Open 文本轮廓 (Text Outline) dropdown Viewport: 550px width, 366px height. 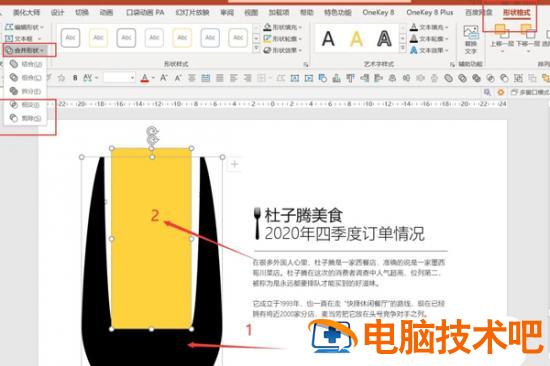coord(429,39)
